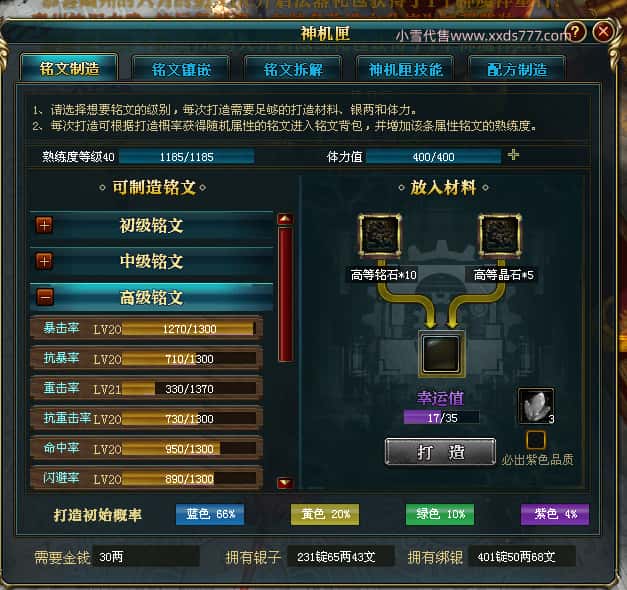This screenshot has height=590, width=627.
Task: Click the purple 紫色 4% probability swatch
Action: (555, 514)
